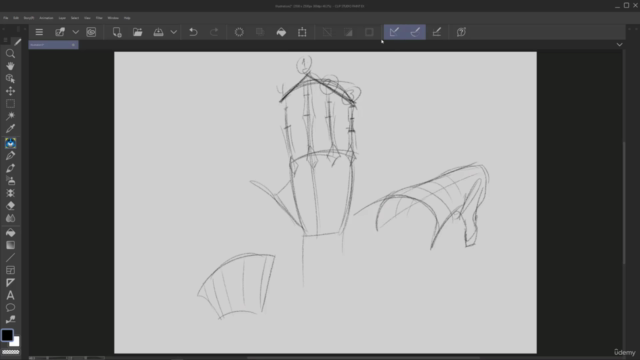The width and height of the screenshot is (640, 360).
Task: Select the Text tool
Action: point(10,295)
